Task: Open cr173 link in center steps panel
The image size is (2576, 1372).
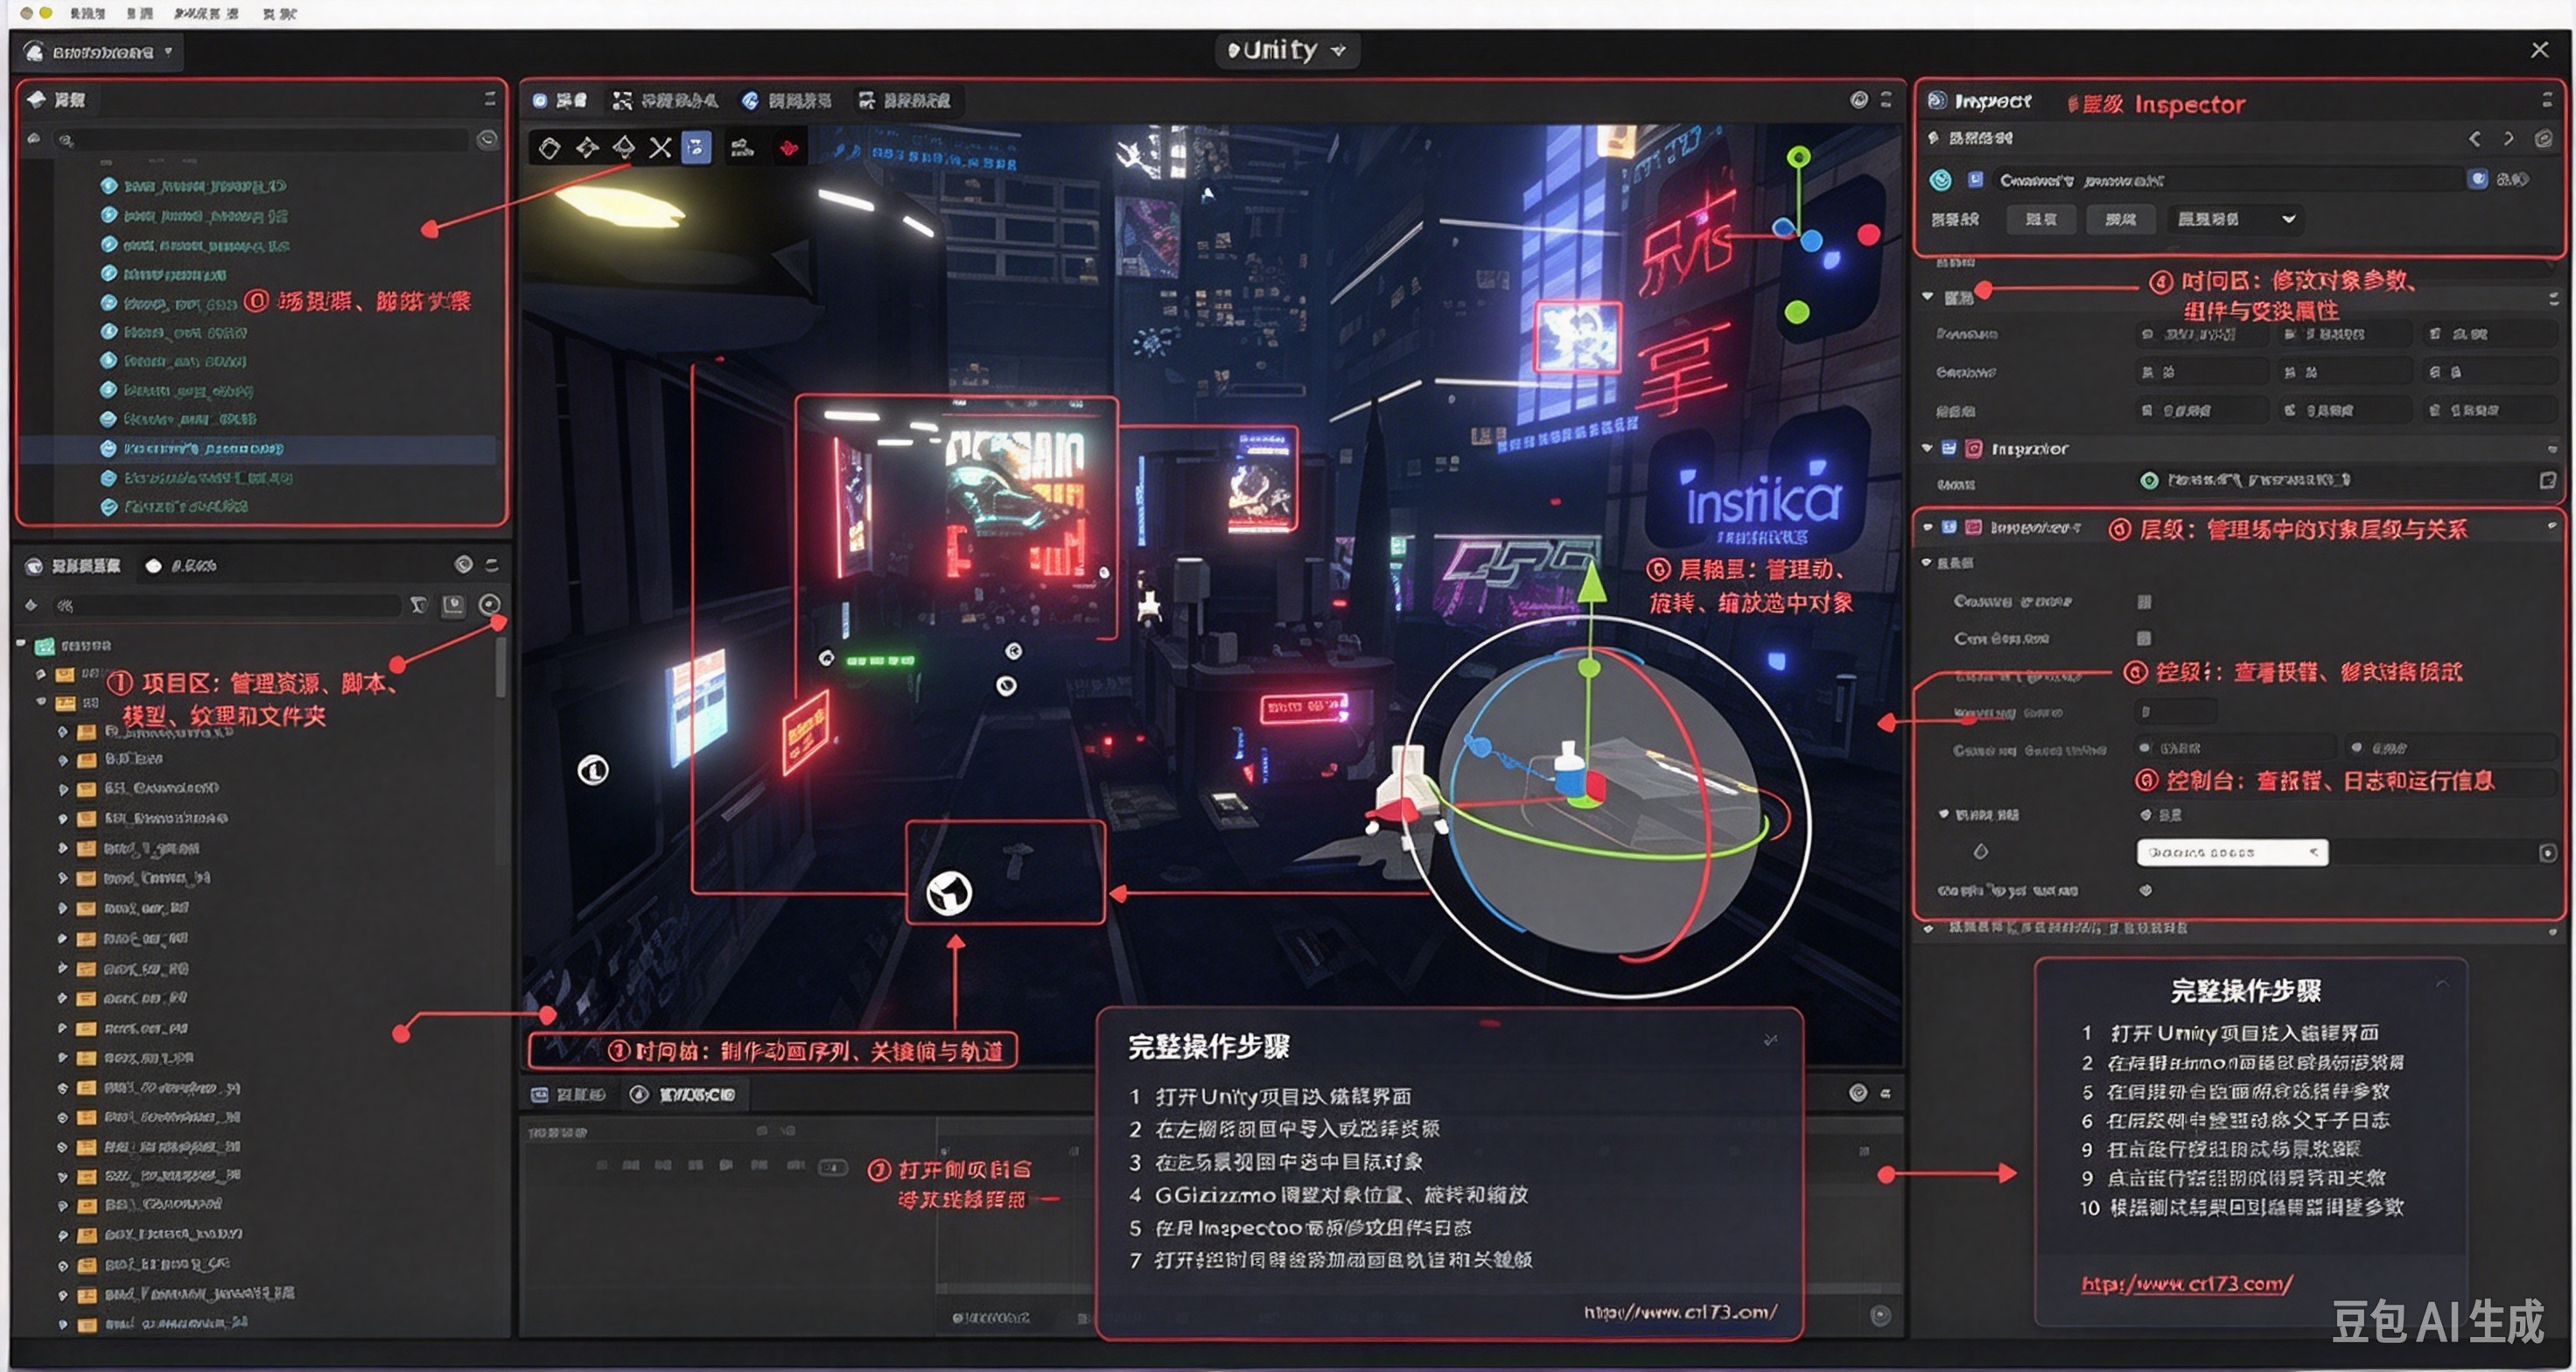Action: [x=1680, y=1311]
